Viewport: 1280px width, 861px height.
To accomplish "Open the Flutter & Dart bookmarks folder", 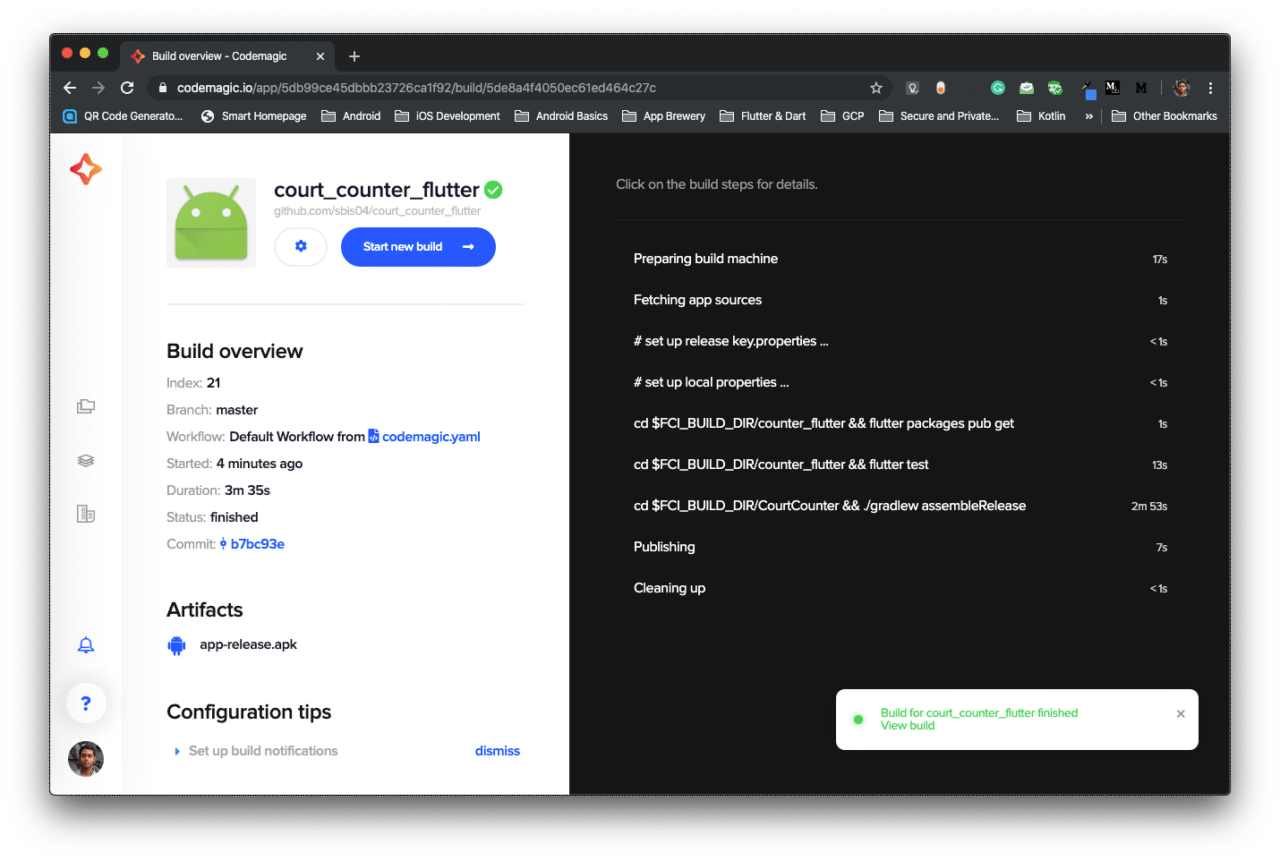I will pos(762,116).
